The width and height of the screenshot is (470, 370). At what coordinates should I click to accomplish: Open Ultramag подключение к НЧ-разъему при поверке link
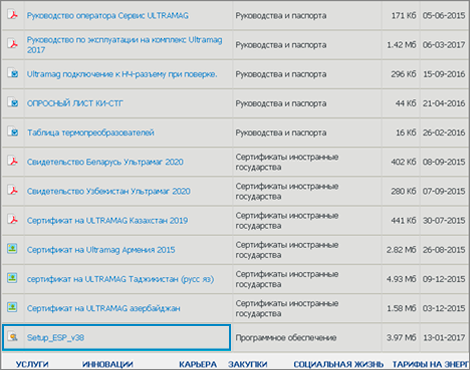coord(122,74)
